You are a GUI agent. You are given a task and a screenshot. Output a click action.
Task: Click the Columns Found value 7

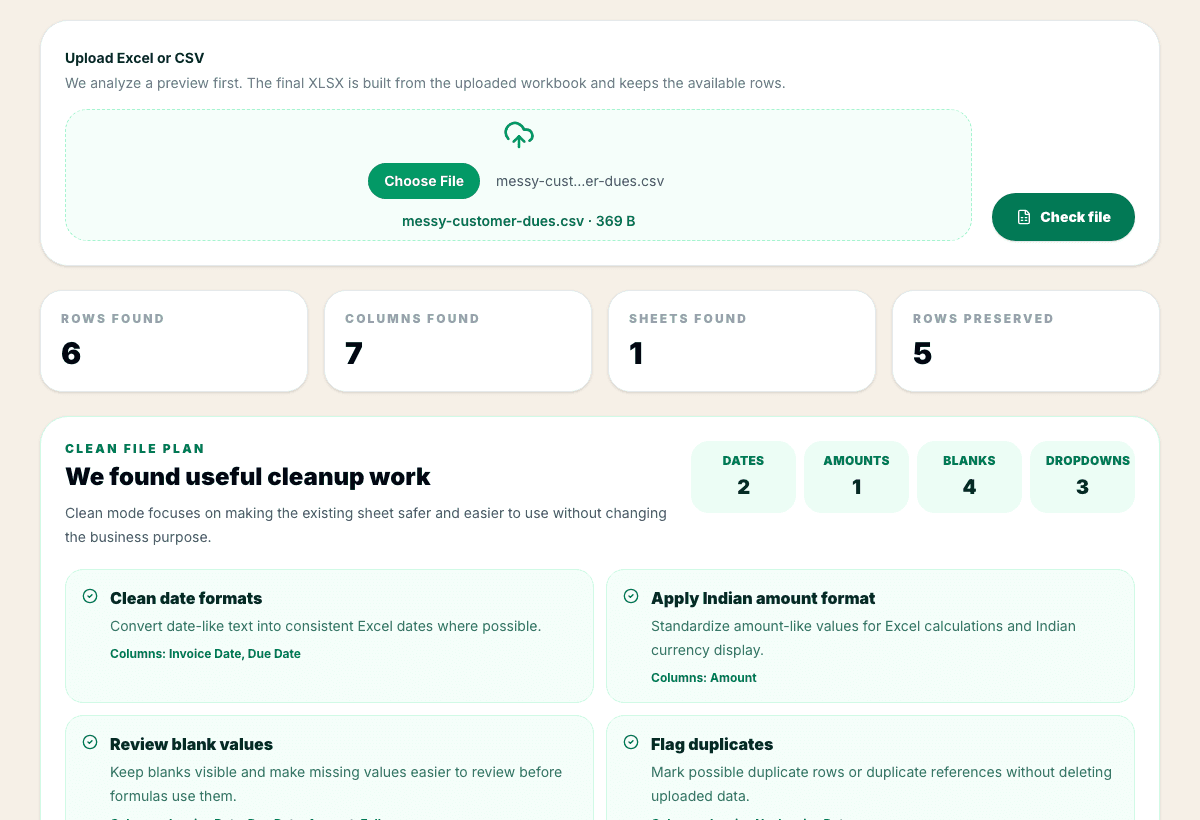coord(354,353)
